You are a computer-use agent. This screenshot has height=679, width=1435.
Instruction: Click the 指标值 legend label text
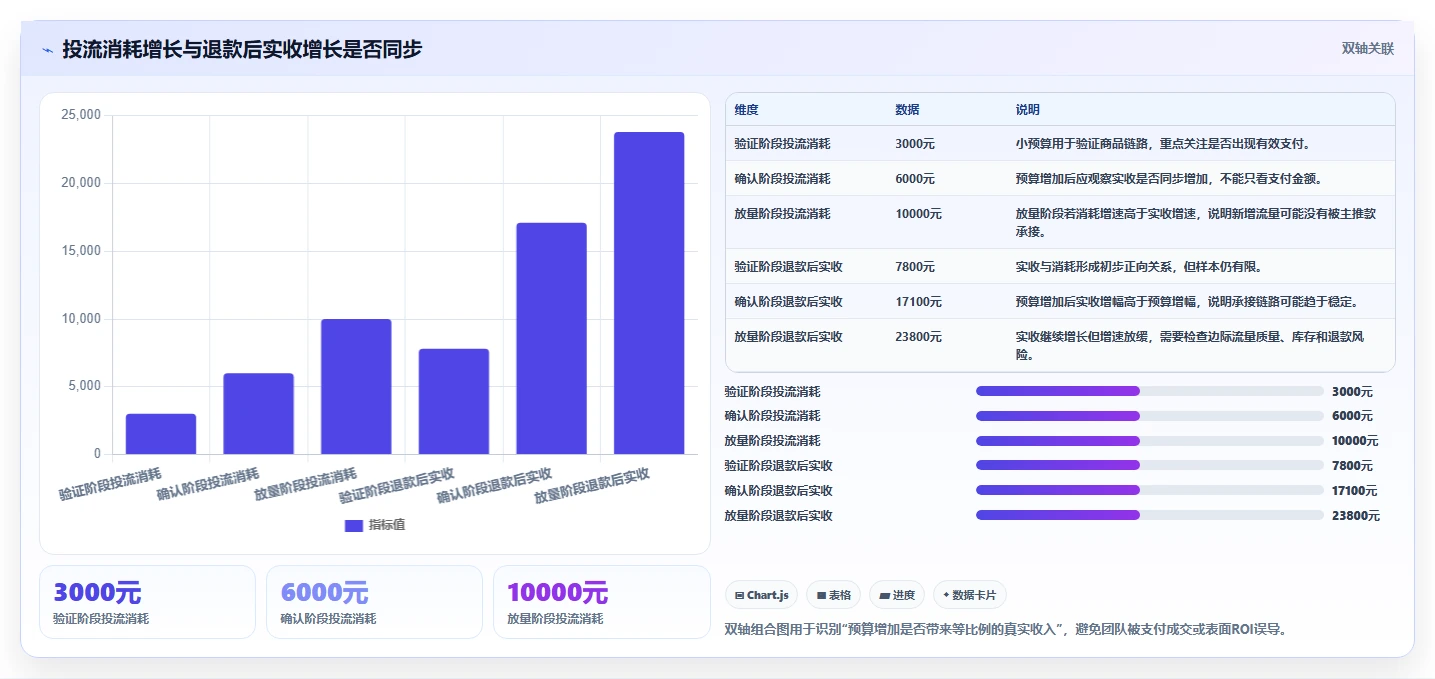click(x=387, y=525)
